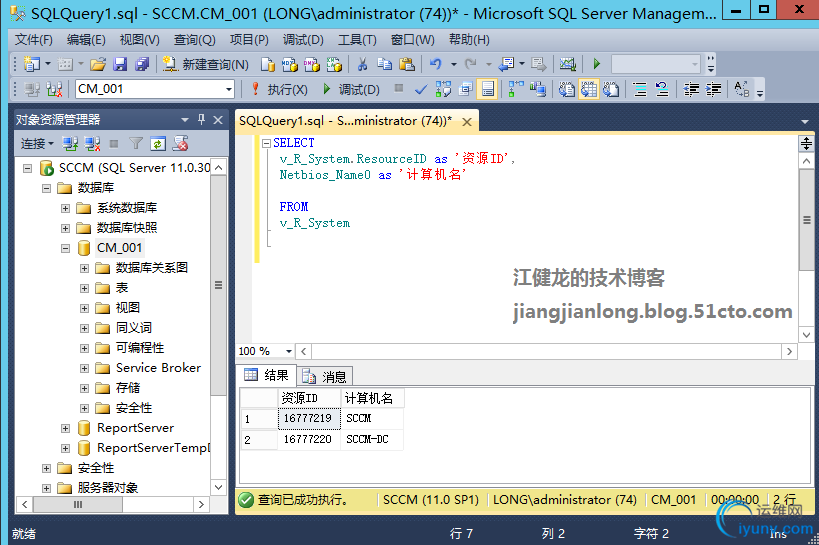Click the XMLA query icon
The height and width of the screenshot is (545, 819).
pyautogui.click(x=334, y=64)
